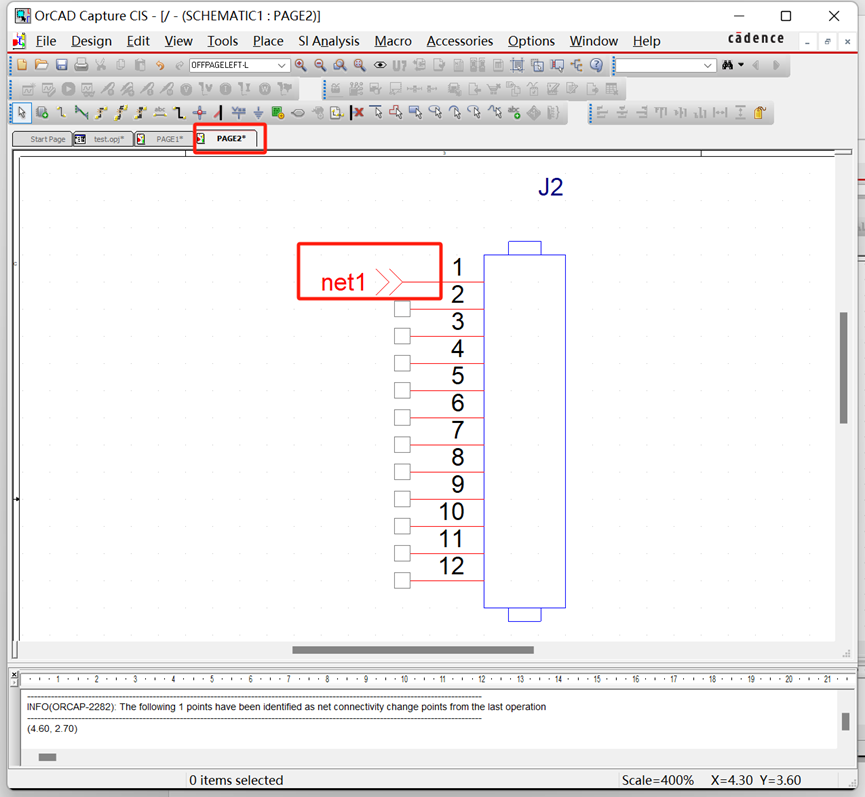Zoom in using the Zoom In icon
865x797 pixels.
301,64
